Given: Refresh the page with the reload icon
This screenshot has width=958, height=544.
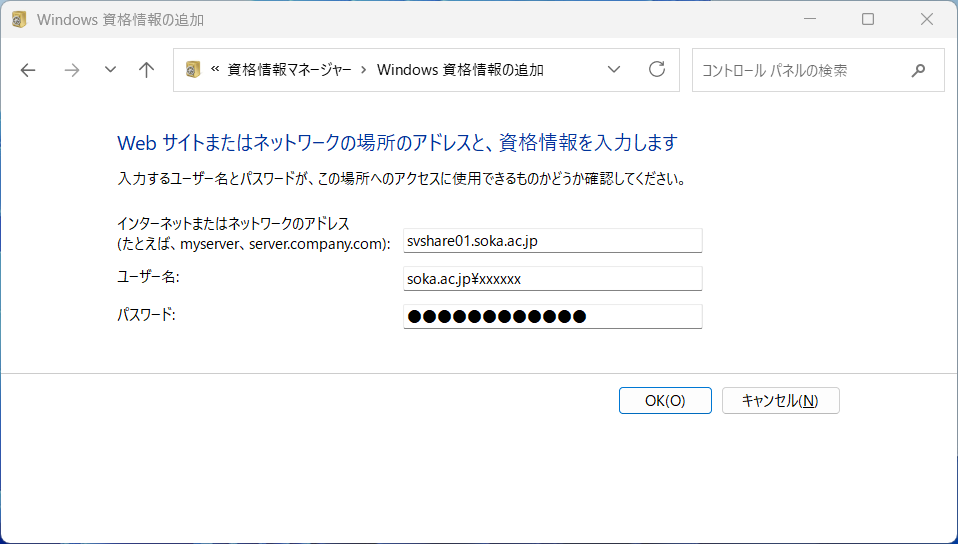Looking at the screenshot, I should click(657, 70).
